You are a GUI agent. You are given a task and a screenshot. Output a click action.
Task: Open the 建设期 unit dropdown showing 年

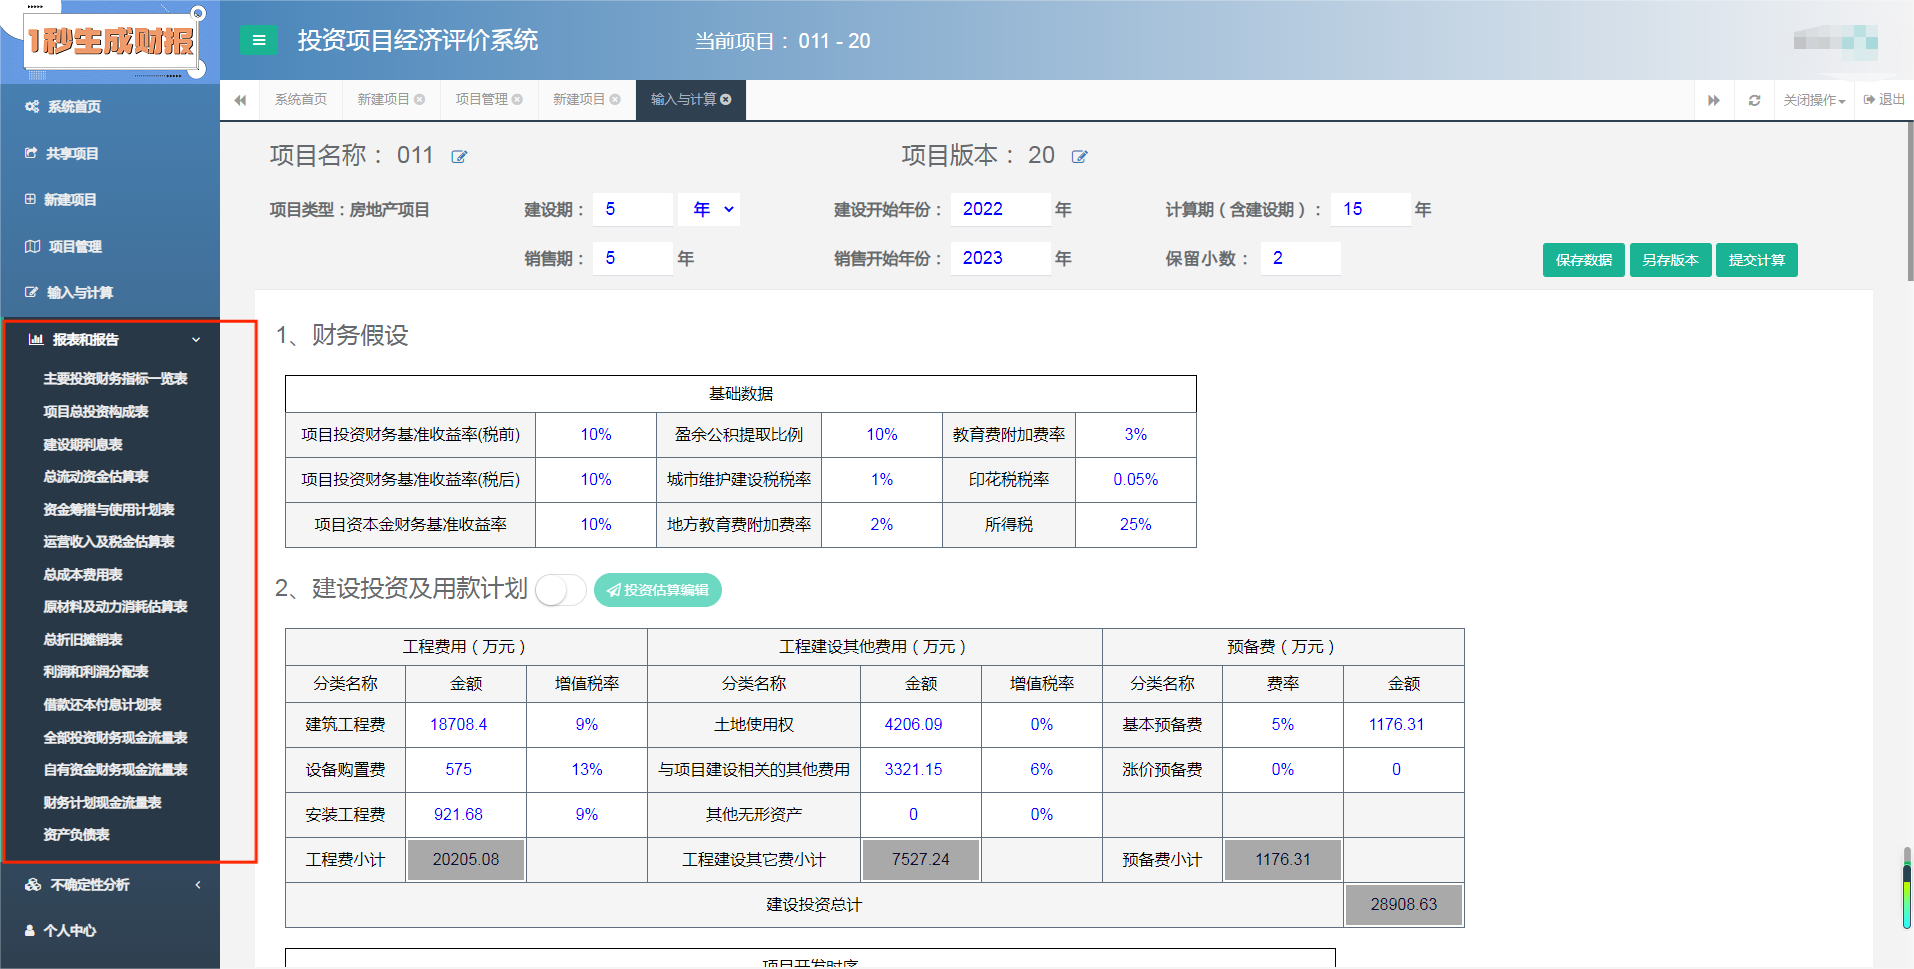[709, 209]
